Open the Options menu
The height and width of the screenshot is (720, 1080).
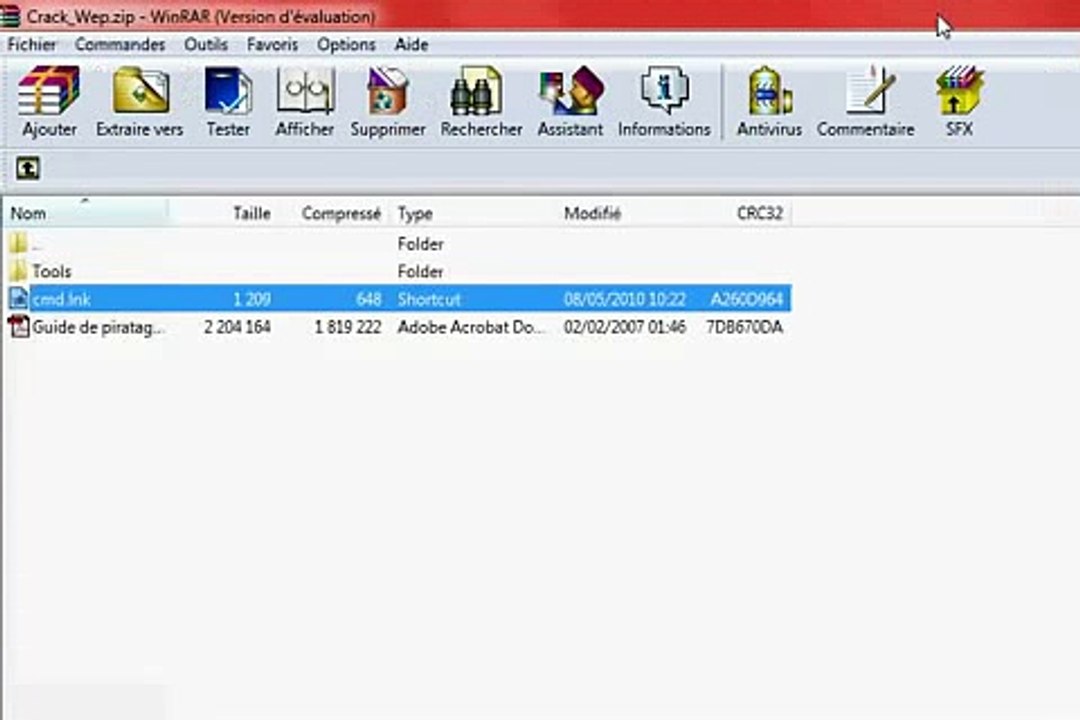346,45
